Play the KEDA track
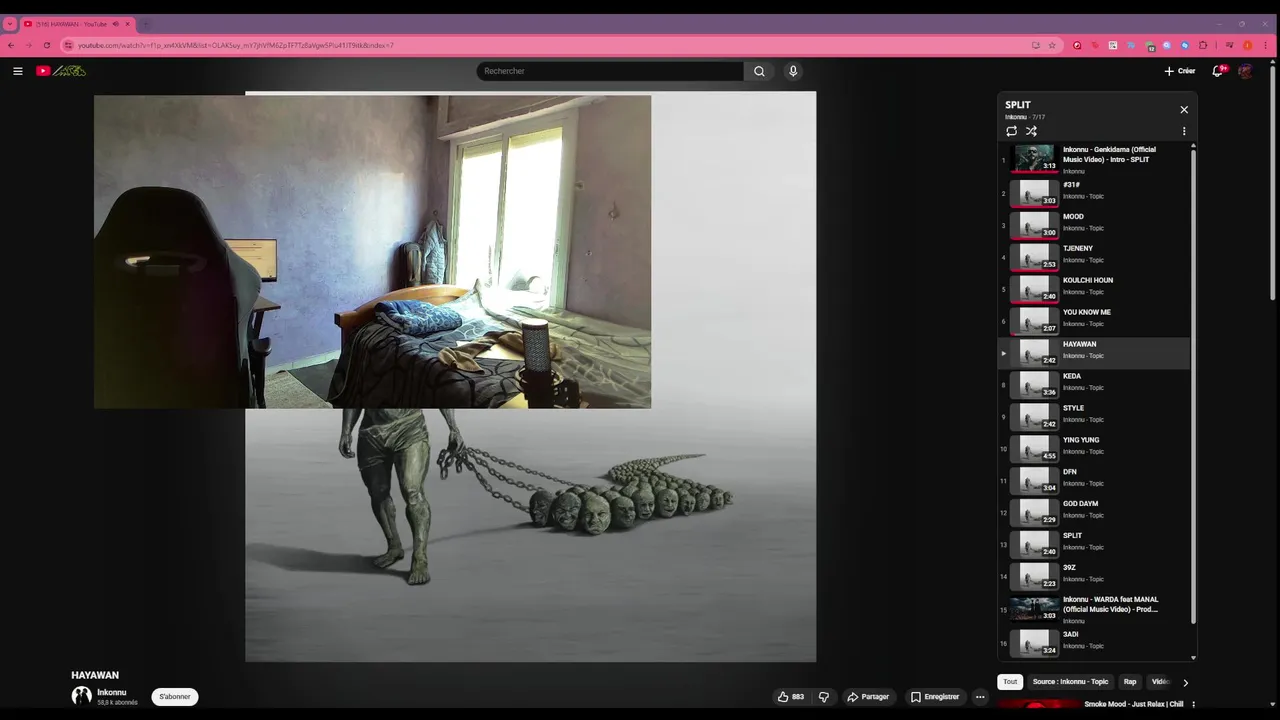Image resolution: width=1280 pixels, height=720 pixels. [1094, 384]
